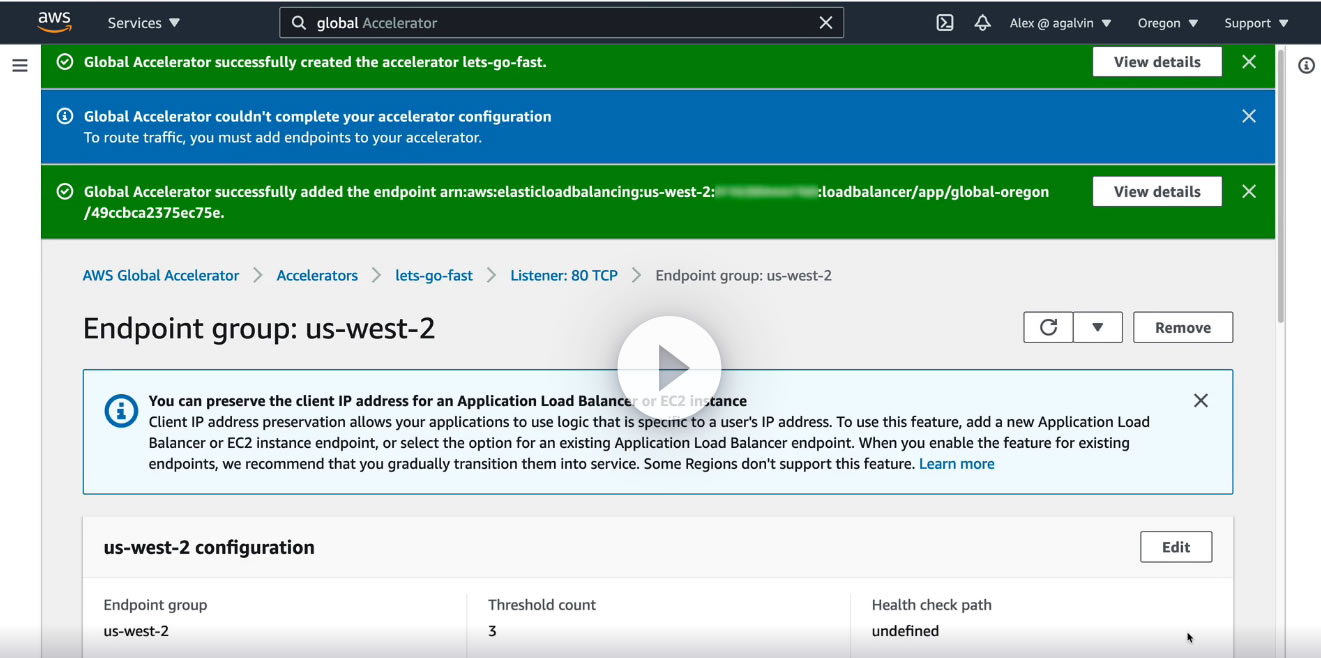Click the checkmark icon on the created banner
The image size is (1321, 658).
coord(65,62)
